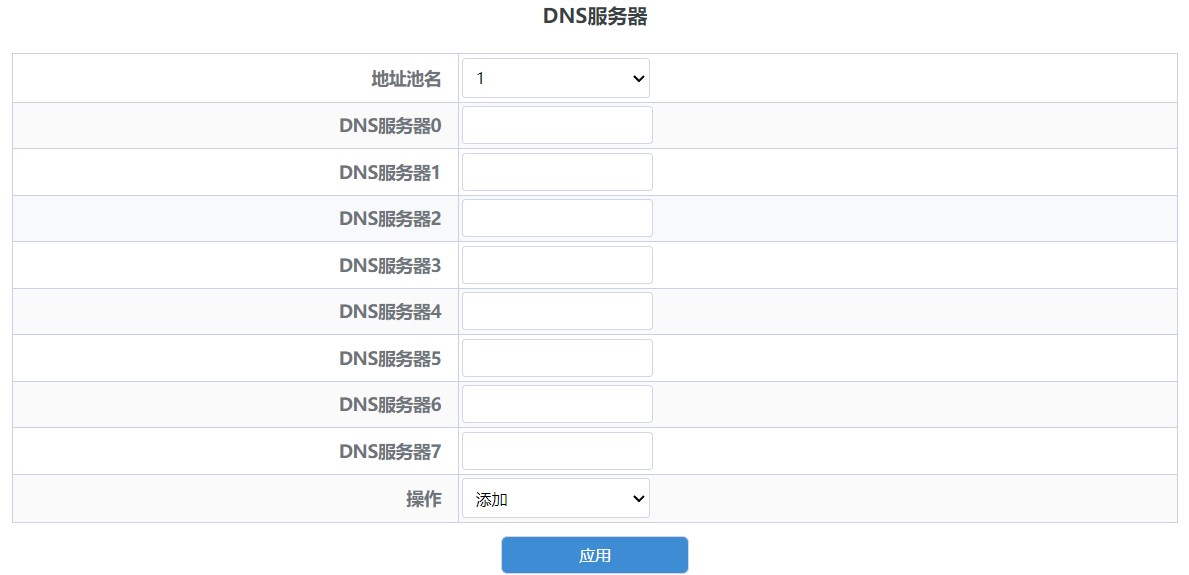Click the DNS服务器5 label text

point(390,358)
